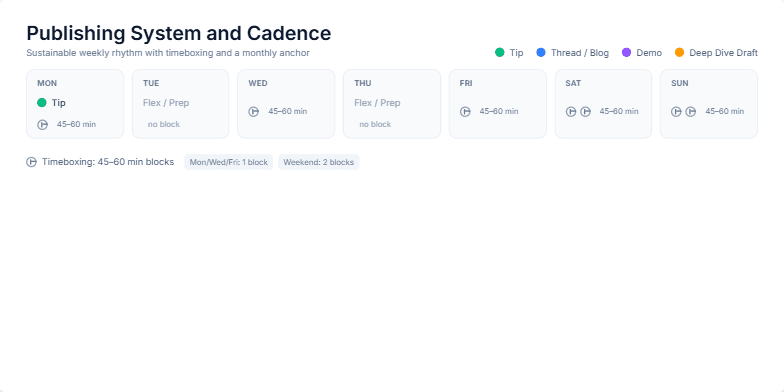Click the clock icon in the WED card
The width and height of the screenshot is (784, 392).
click(254, 112)
